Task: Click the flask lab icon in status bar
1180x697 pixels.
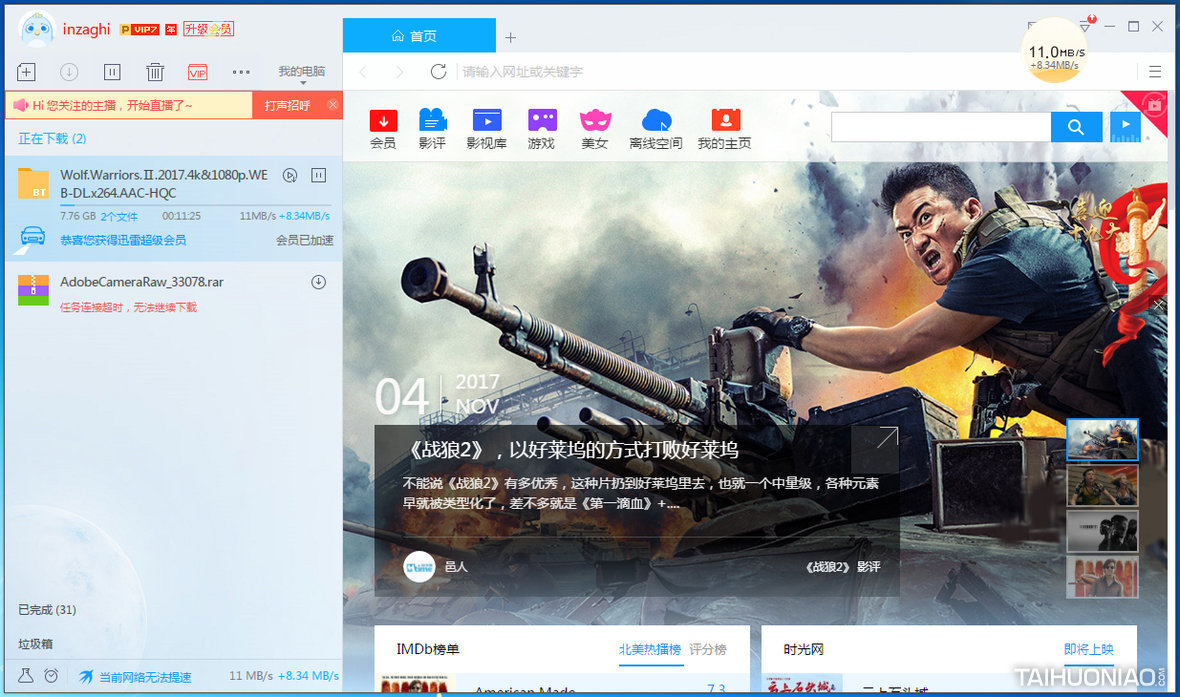Action: [x=26, y=676]
